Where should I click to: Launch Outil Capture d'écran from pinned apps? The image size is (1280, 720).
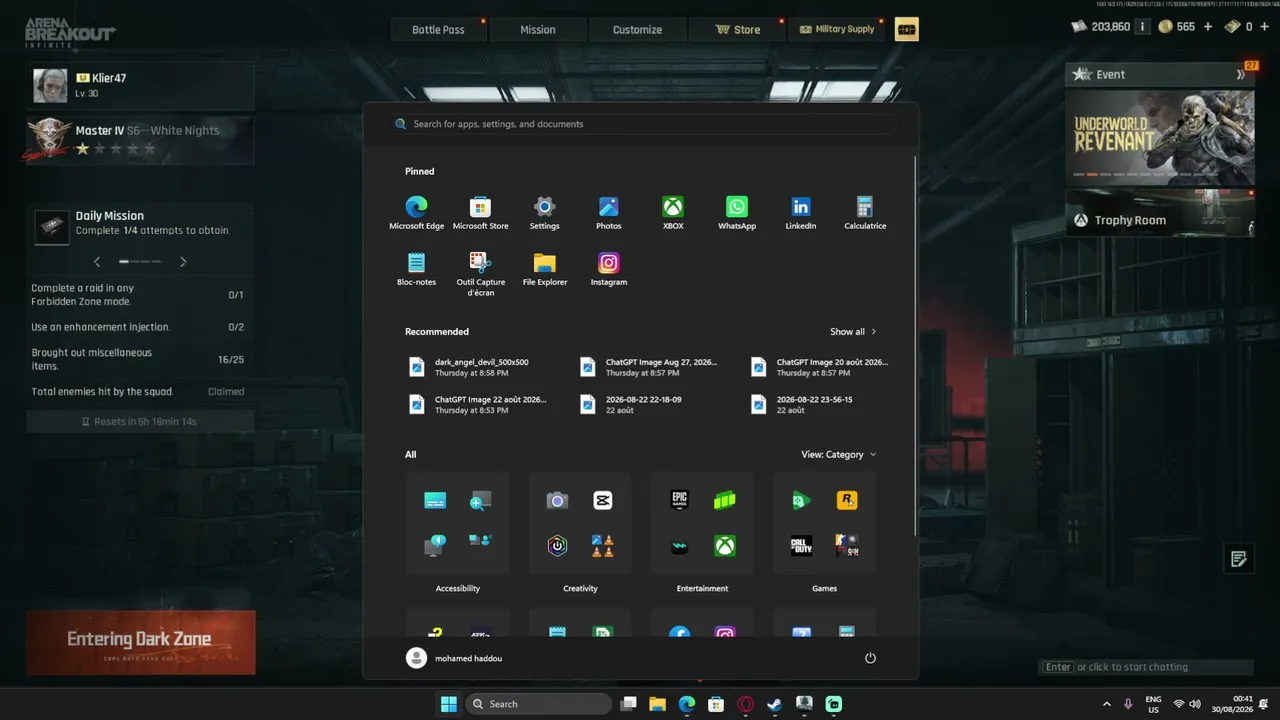click(x=480, y=273)
